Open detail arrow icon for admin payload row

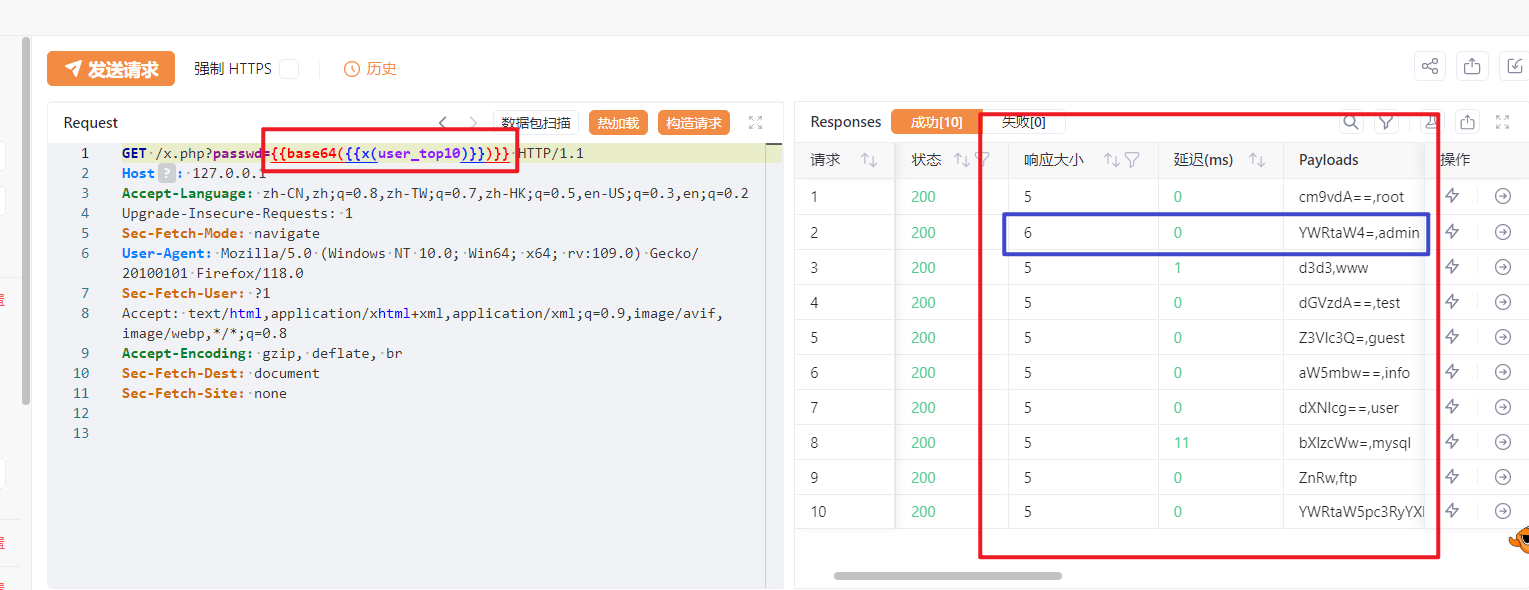(x=1502, y=232)
